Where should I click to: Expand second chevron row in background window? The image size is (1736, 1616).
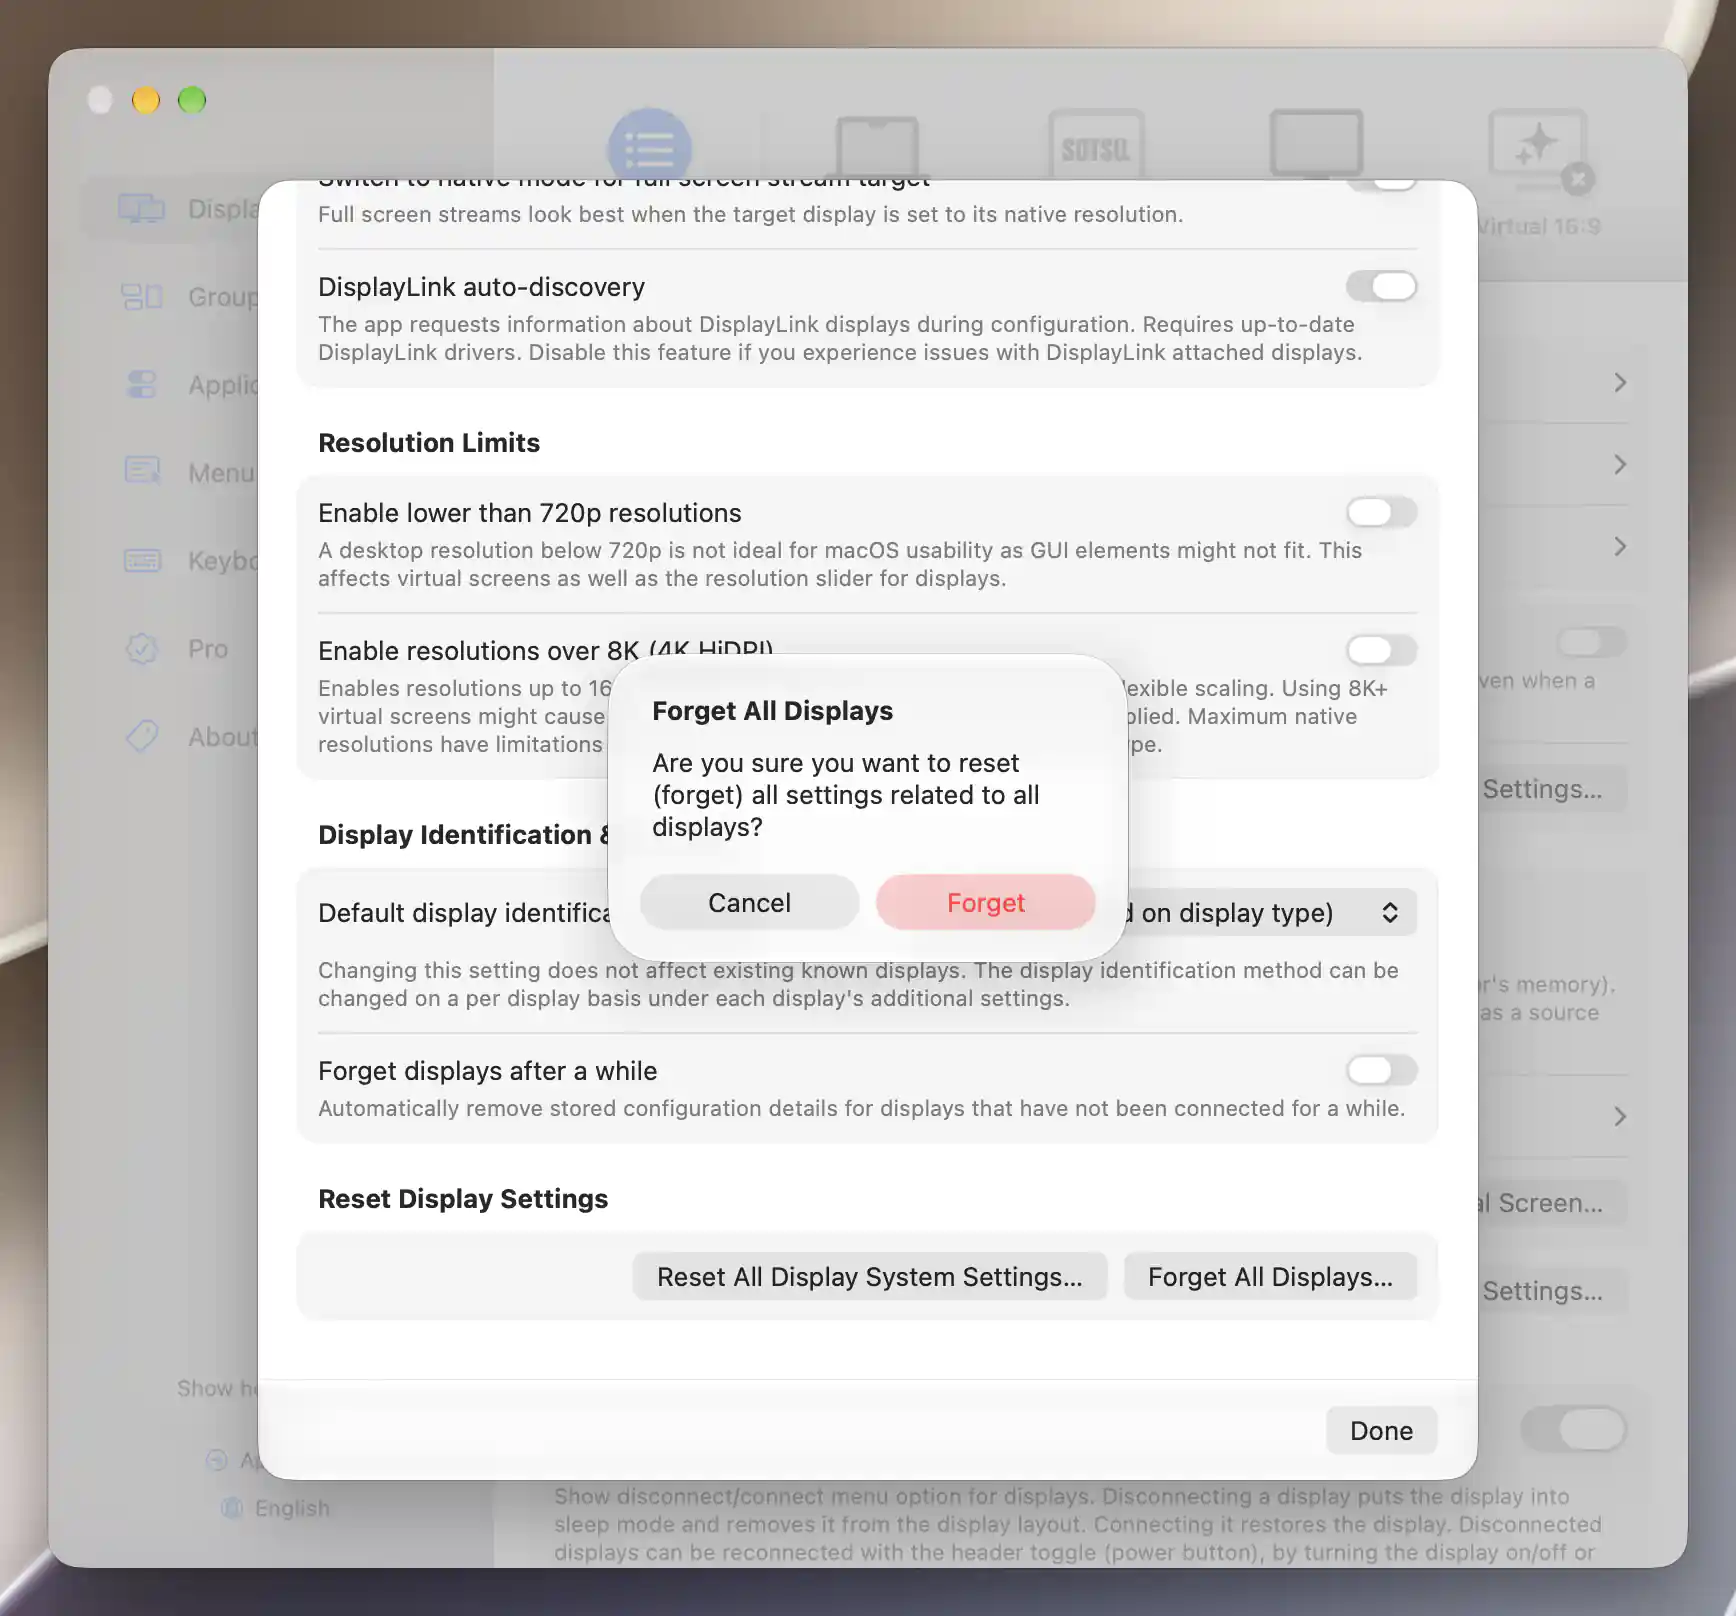click(x=1620, y=464)
